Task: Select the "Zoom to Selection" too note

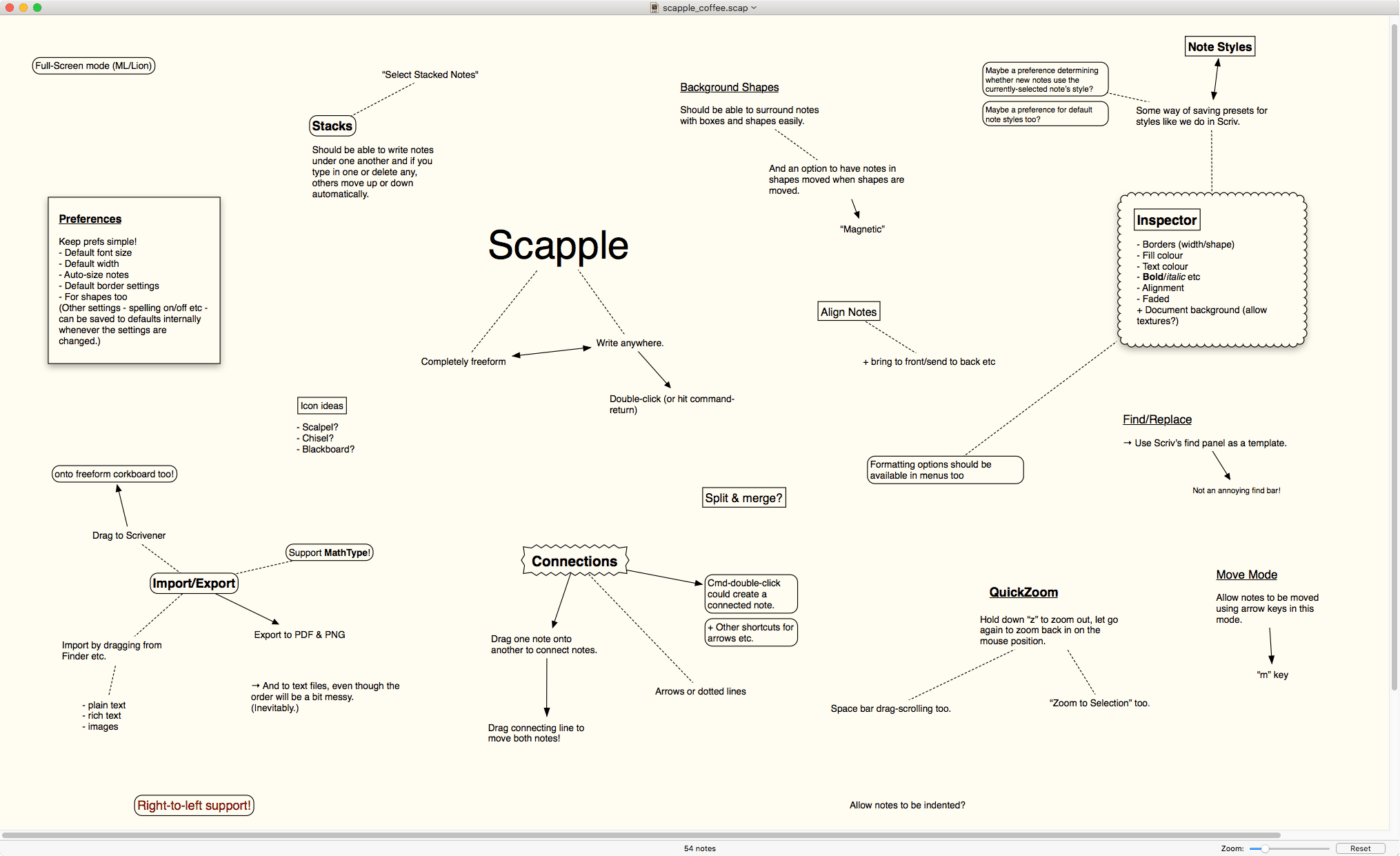Action: click(x=1099, y=703)
